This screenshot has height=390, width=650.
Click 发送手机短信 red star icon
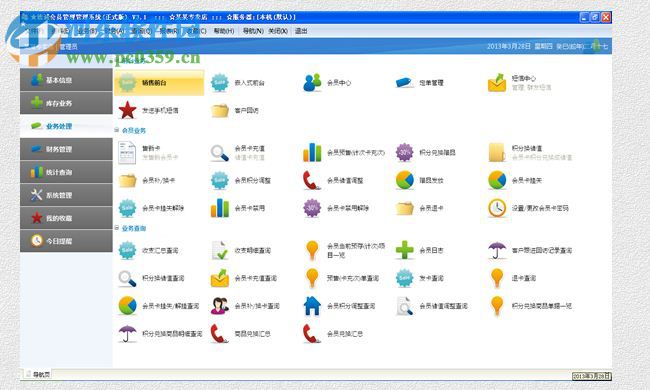127,110
